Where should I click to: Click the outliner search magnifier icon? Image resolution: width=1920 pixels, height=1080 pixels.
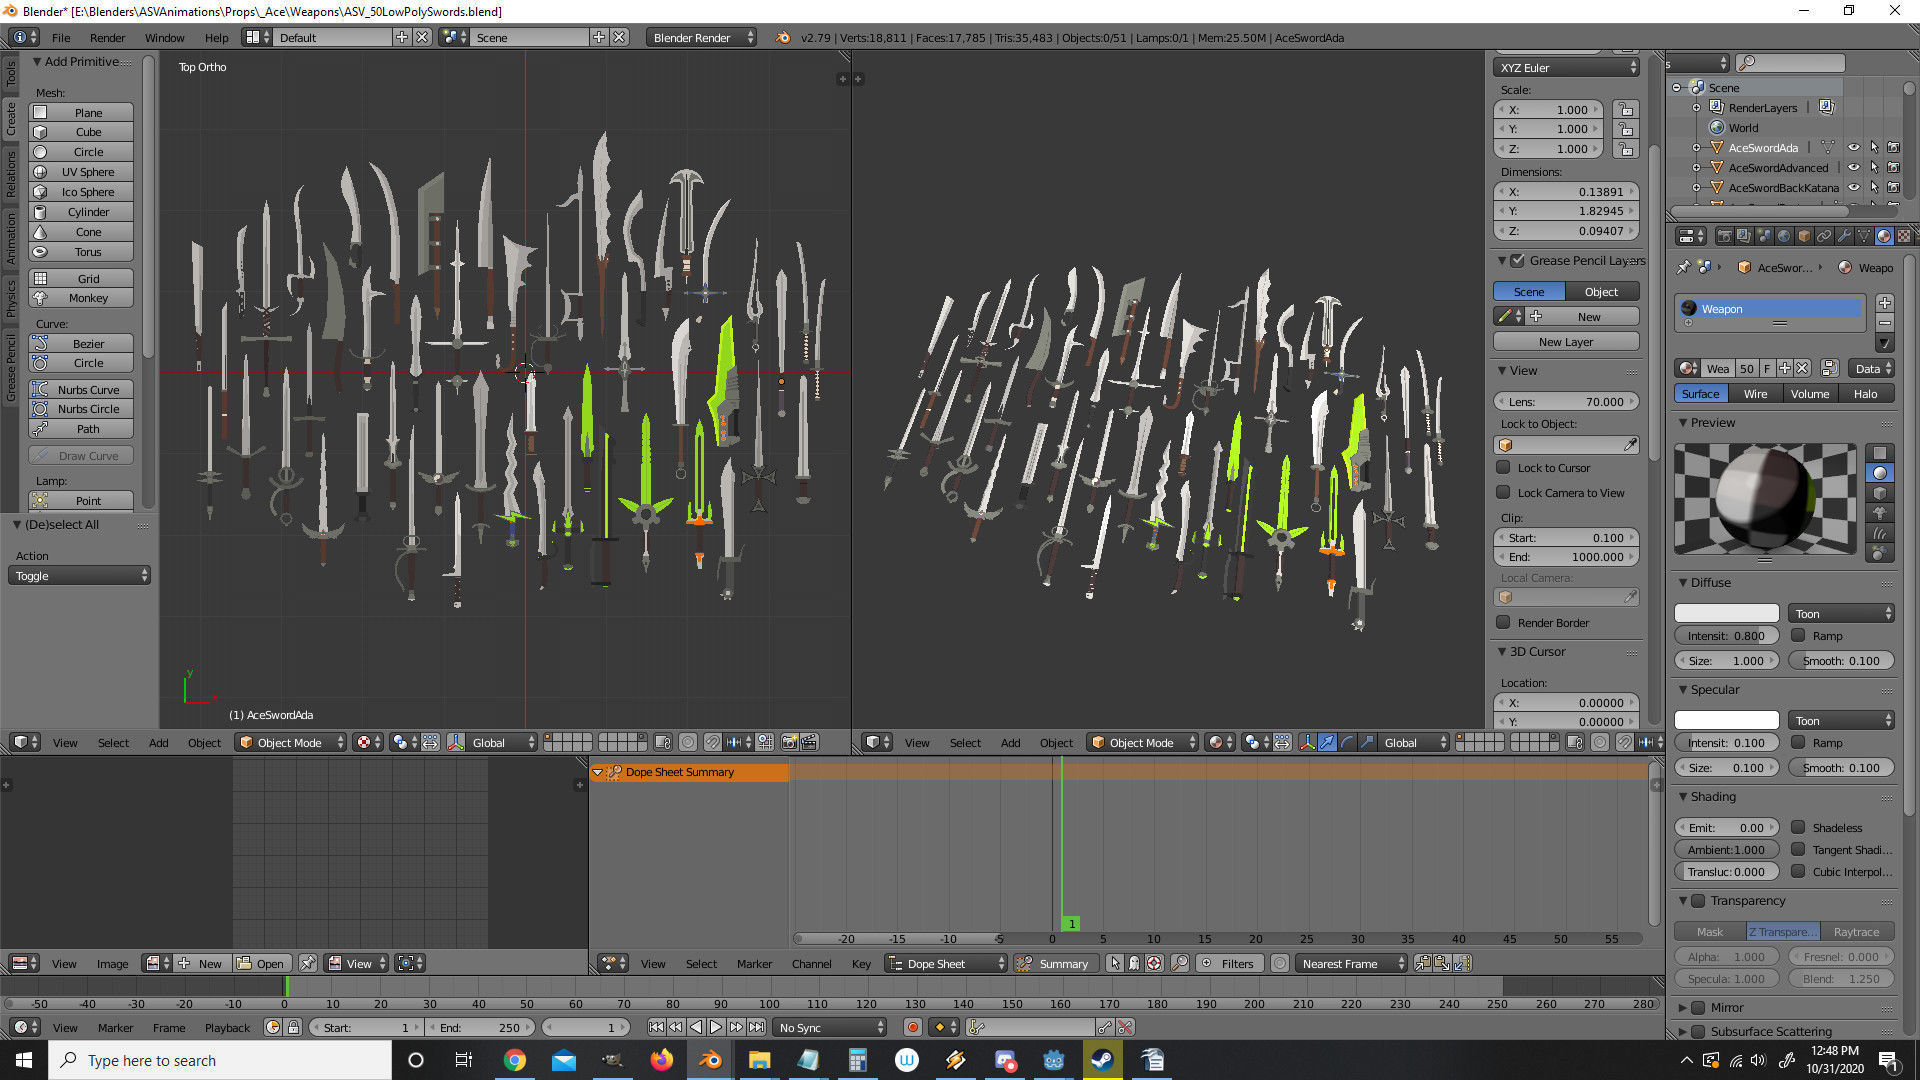(1748, 63)
